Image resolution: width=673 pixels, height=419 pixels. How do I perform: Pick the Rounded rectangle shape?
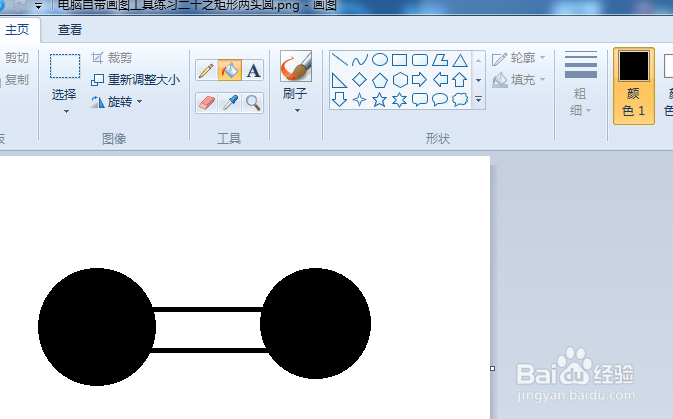coord(420,60)
